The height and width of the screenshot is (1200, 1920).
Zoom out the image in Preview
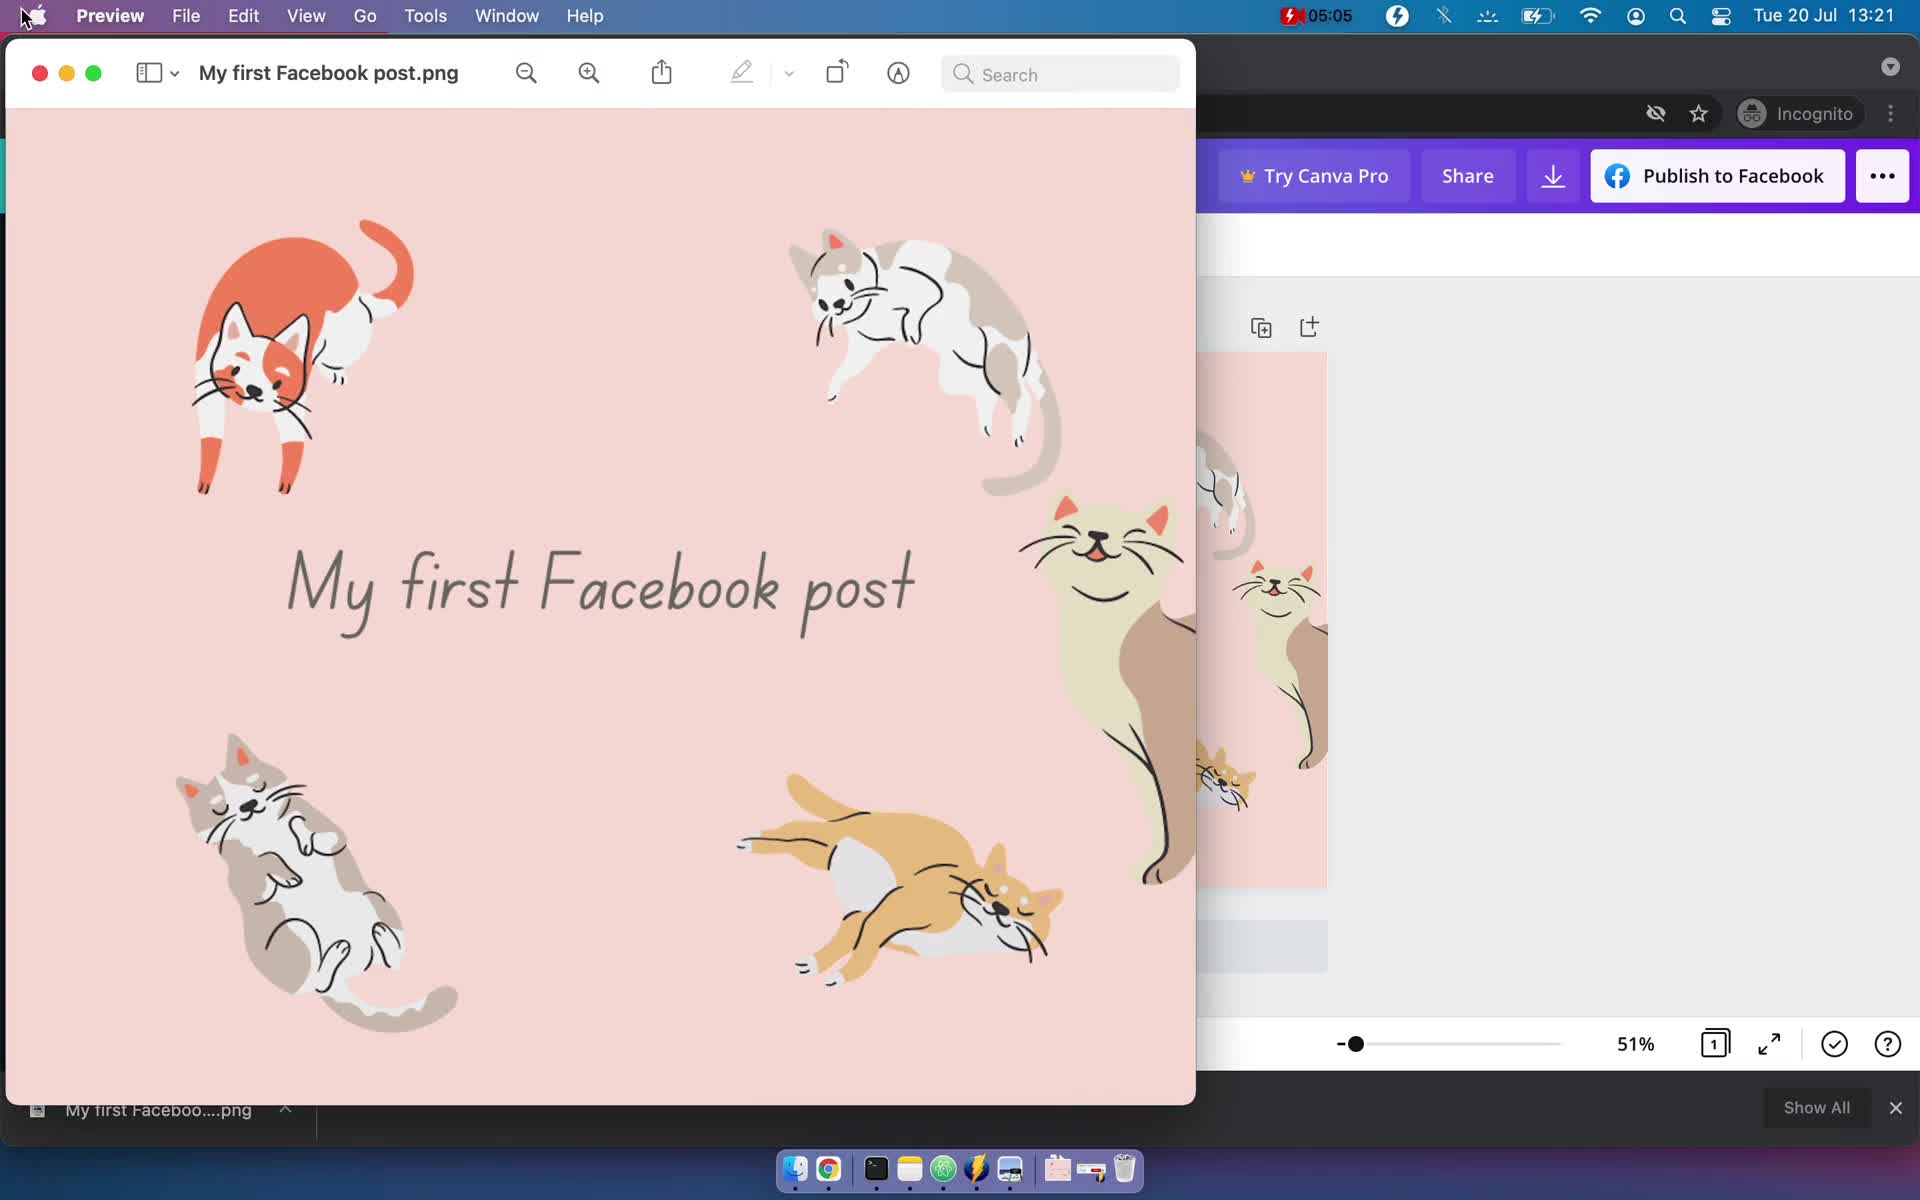click(x=526, y=73)
